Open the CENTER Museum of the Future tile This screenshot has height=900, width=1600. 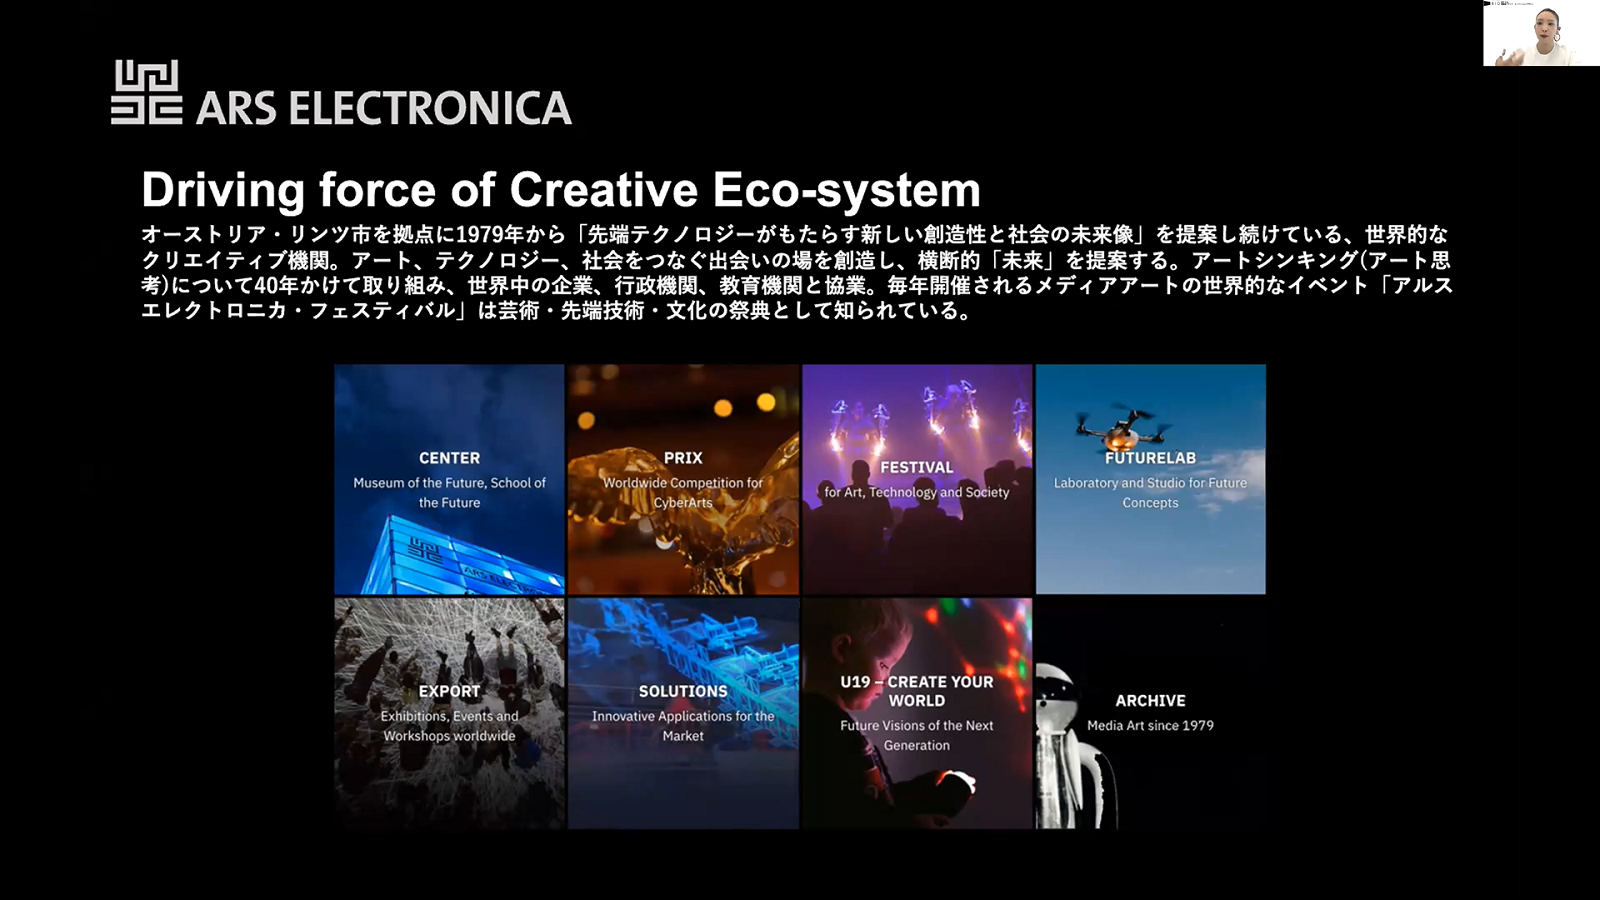click(x=449, y=479)
